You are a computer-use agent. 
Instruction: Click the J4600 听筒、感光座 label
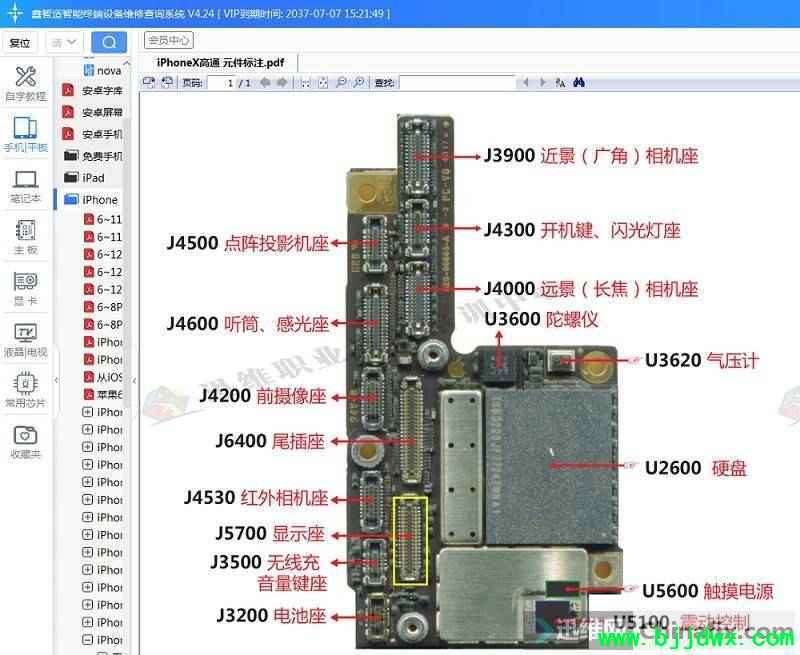pos(247,323)
